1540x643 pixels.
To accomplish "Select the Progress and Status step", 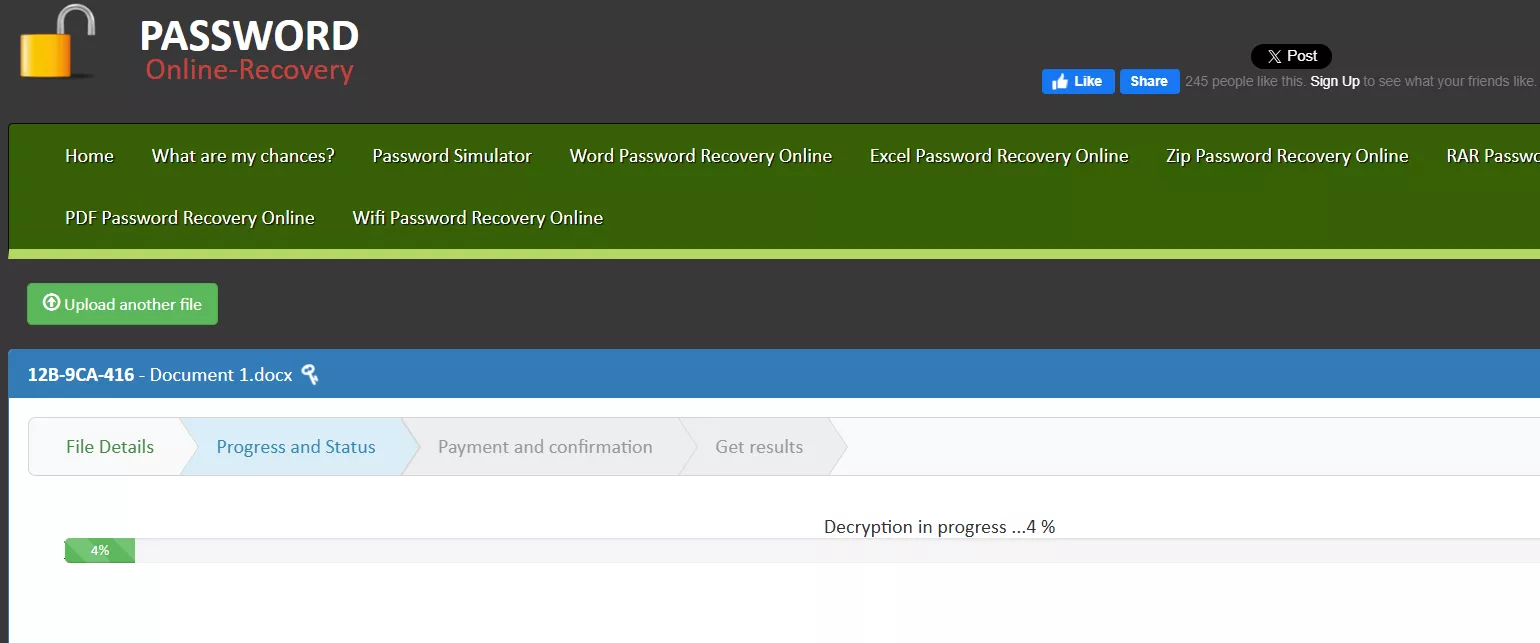I will click(x=296, y=447).
